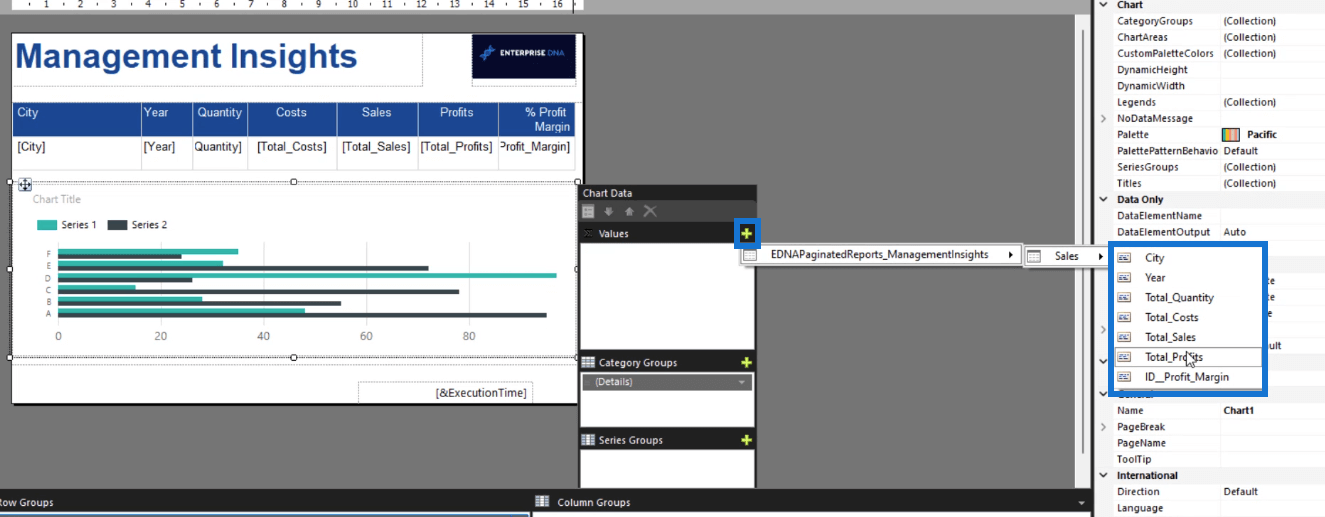This screenshot has width=1325, height=517.
Task: Select the Profits column header cell
Action: pyautogui.click(x=457, y=119)
